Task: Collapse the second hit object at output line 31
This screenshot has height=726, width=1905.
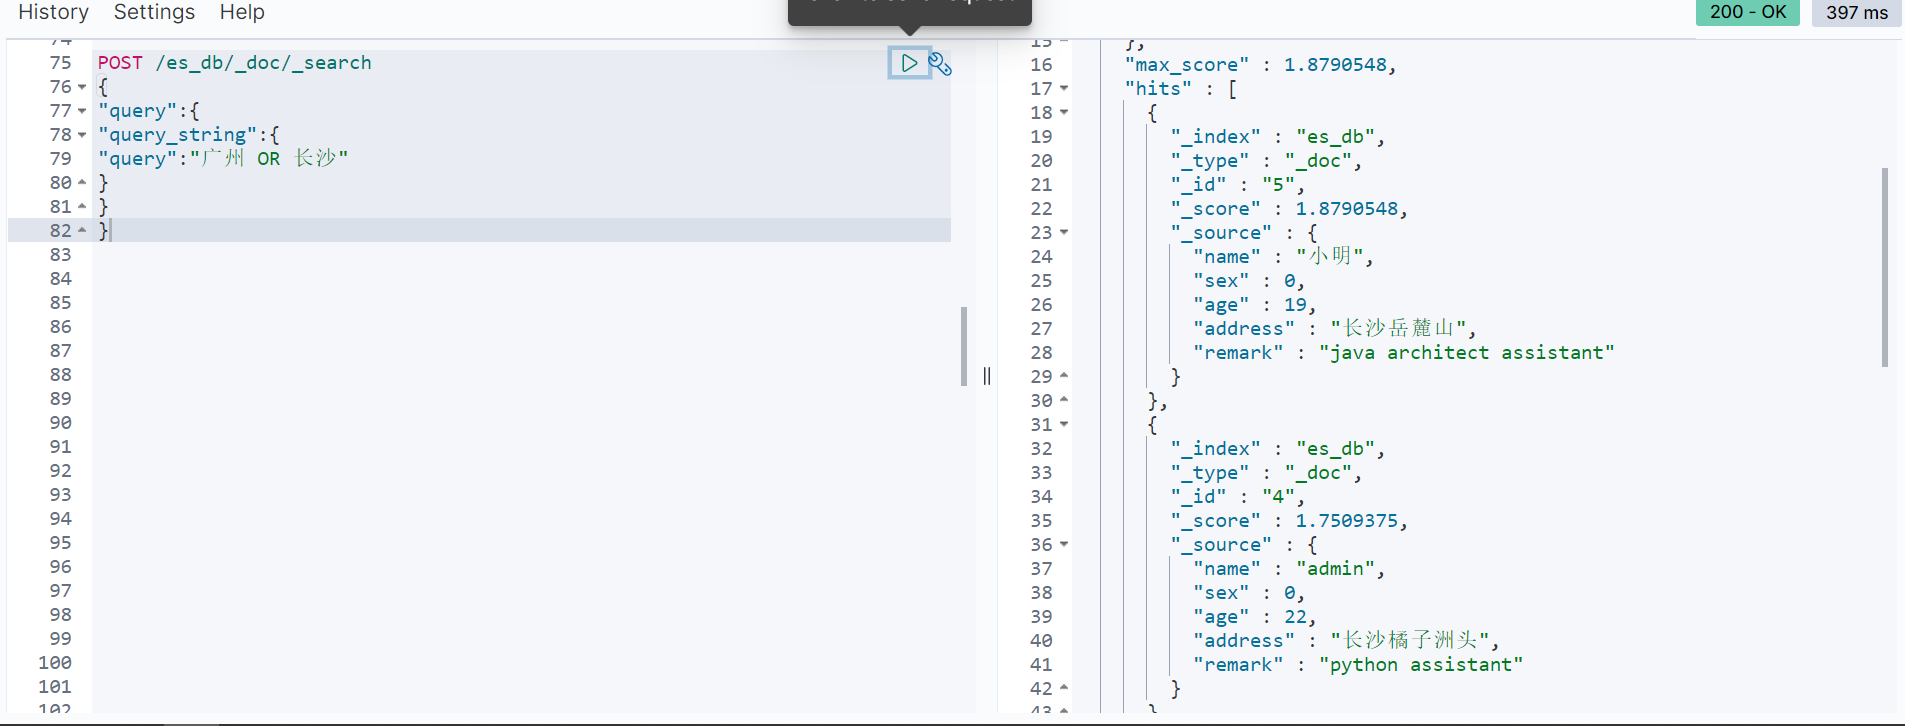Action: (1064, 425)
